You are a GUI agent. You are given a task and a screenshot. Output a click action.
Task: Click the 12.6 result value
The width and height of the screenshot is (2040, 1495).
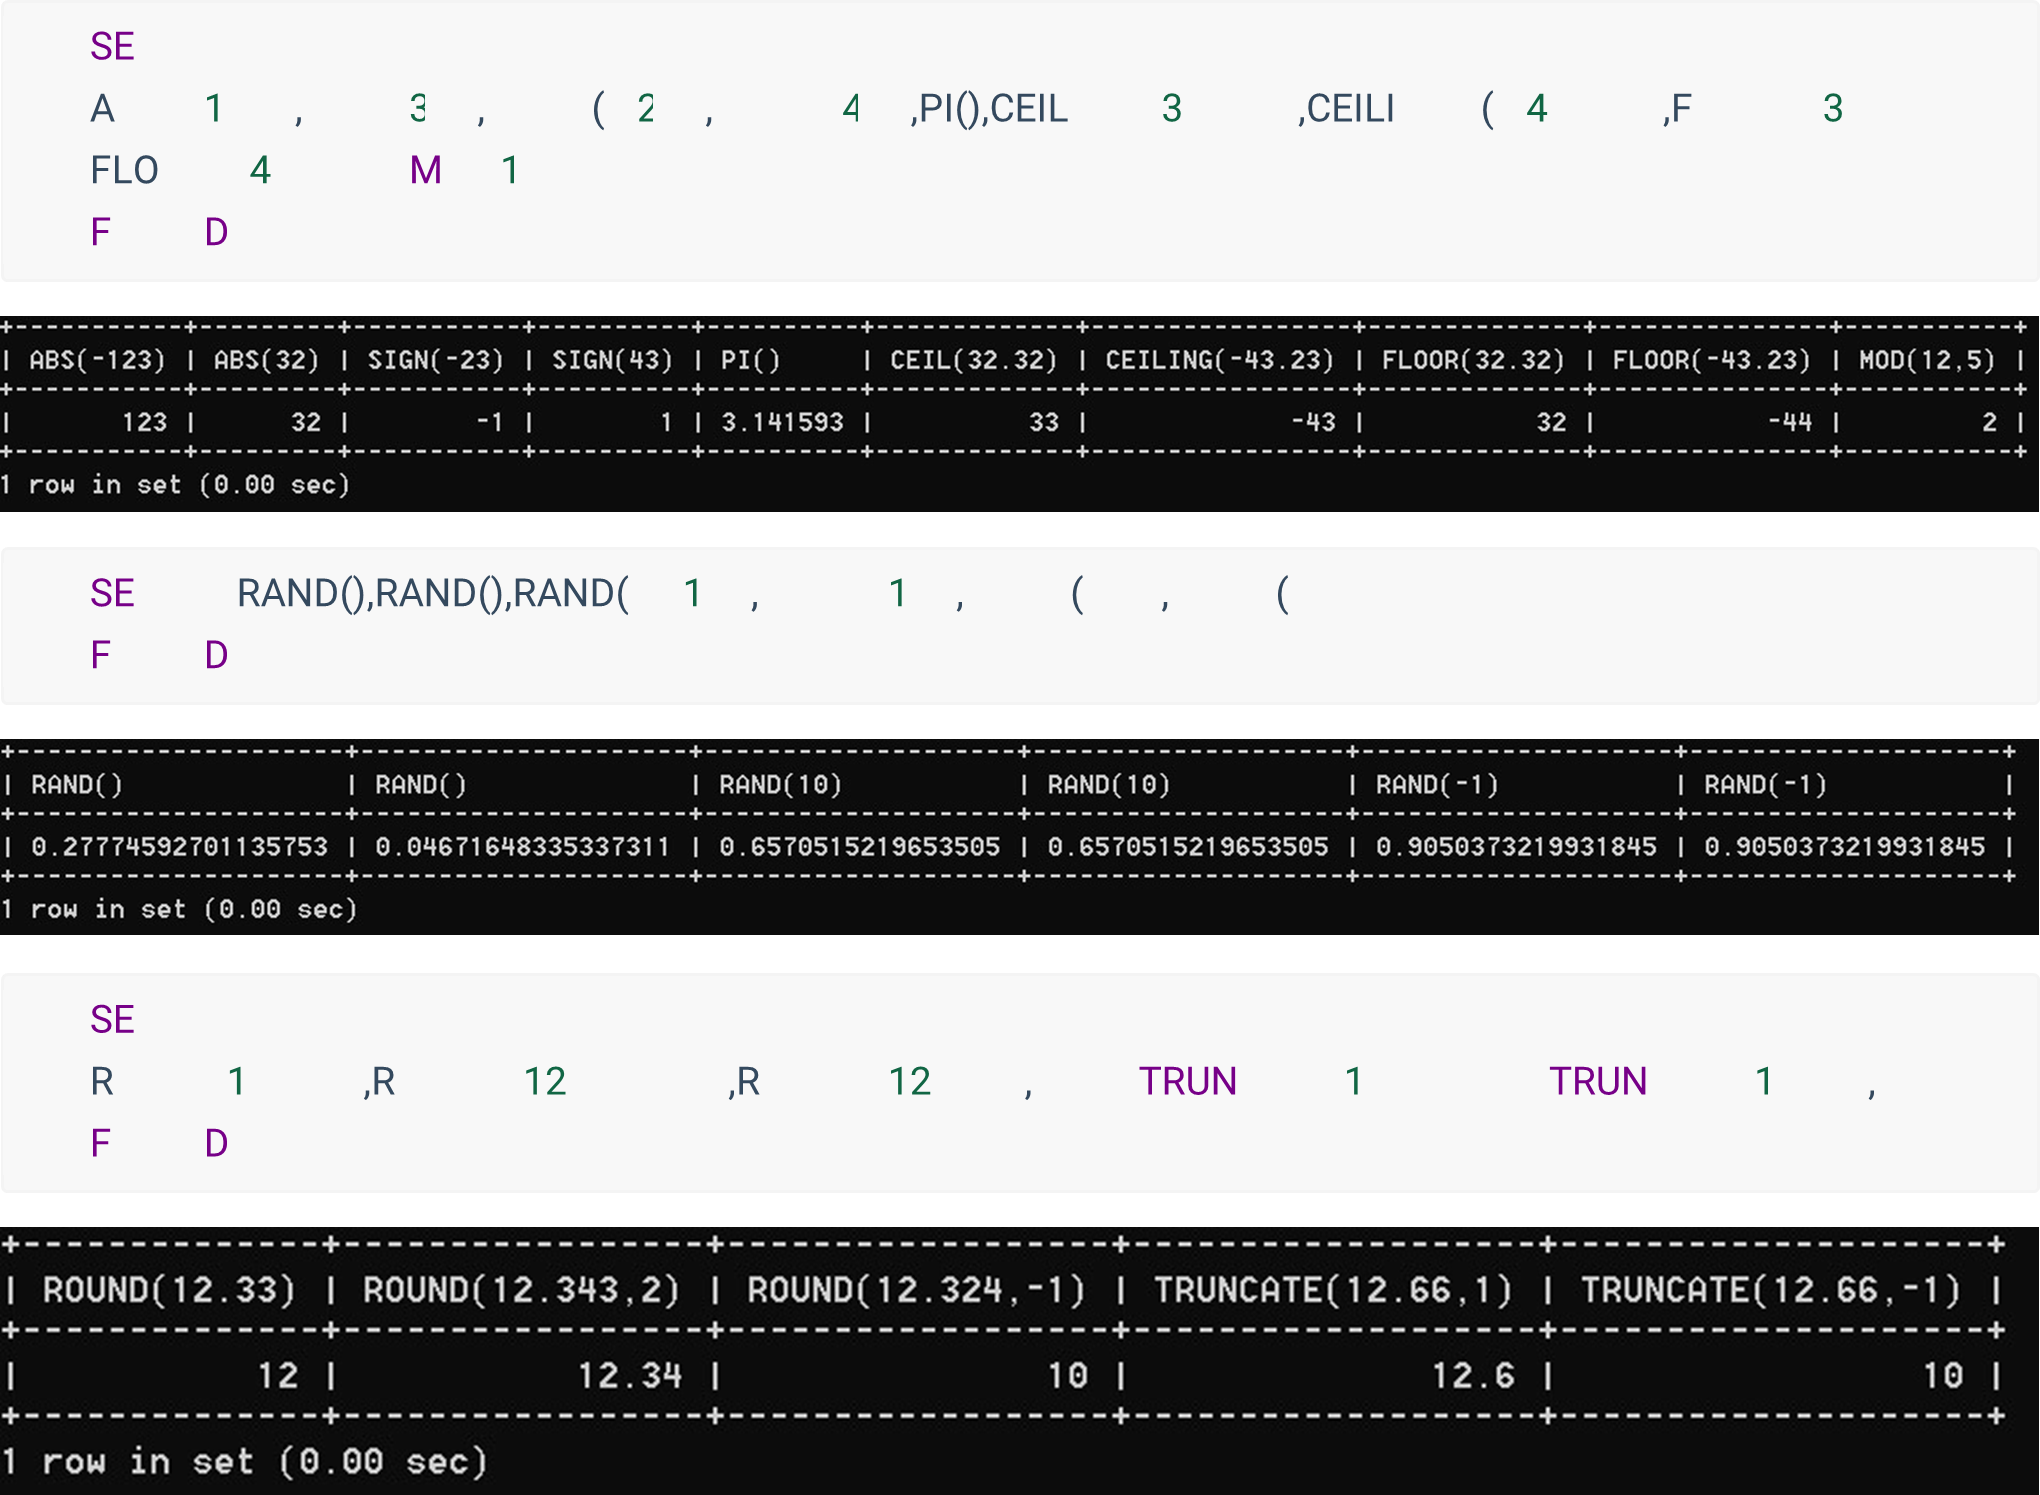1472,1375
